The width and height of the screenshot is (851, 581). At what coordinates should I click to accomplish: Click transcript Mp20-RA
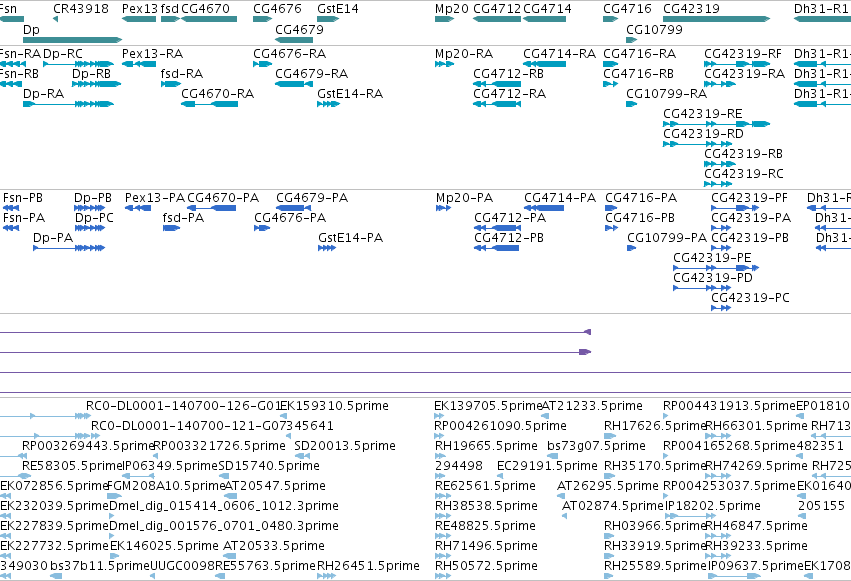(464, 54)
